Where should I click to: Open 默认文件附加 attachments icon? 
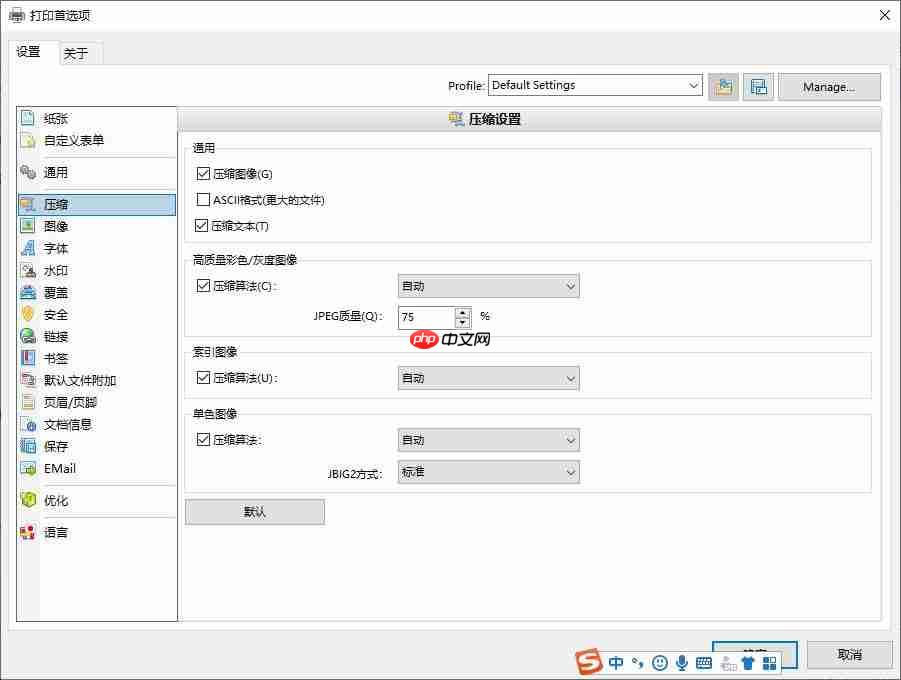(x=28, y=380)
